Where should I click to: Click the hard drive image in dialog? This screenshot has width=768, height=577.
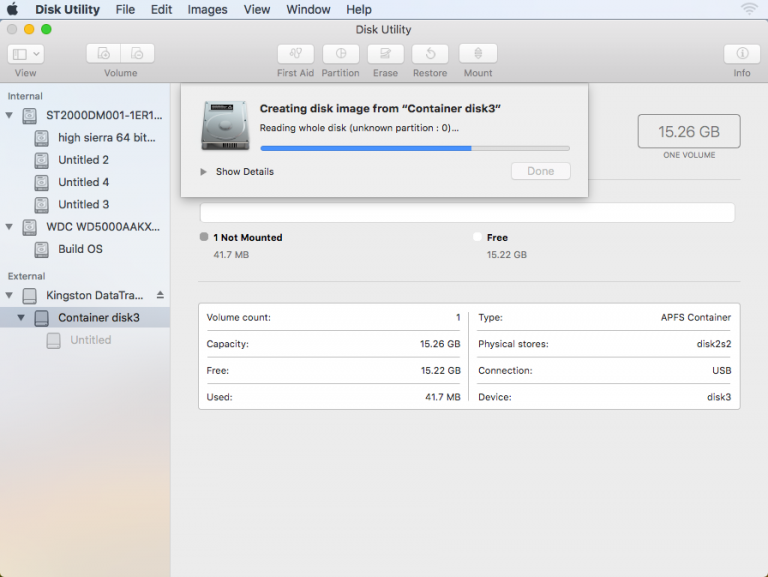(x=225, y=125)
